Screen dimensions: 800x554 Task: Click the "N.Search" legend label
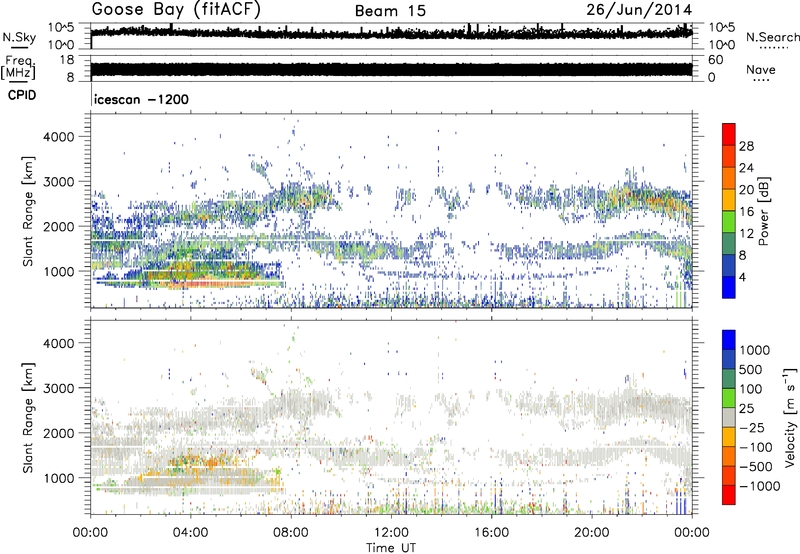pyautogui.click(x=772, y=37)
